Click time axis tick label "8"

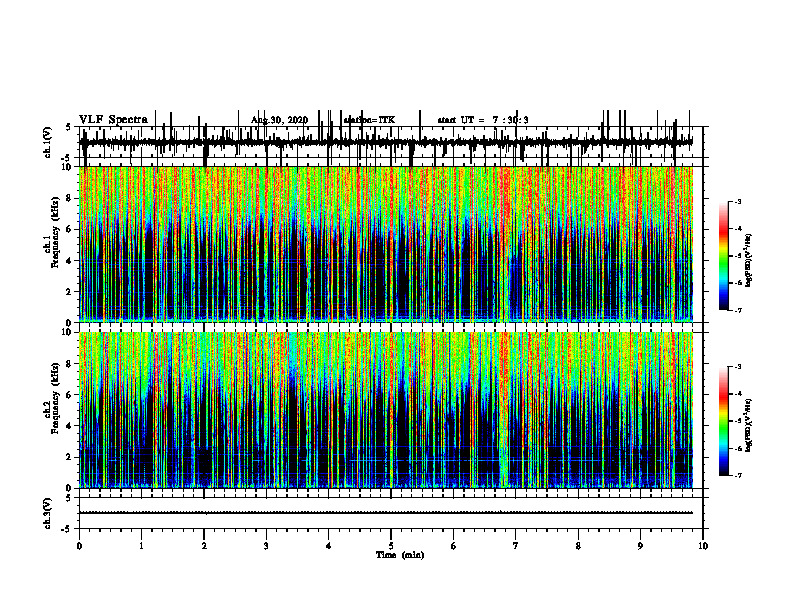click(578, 546)
